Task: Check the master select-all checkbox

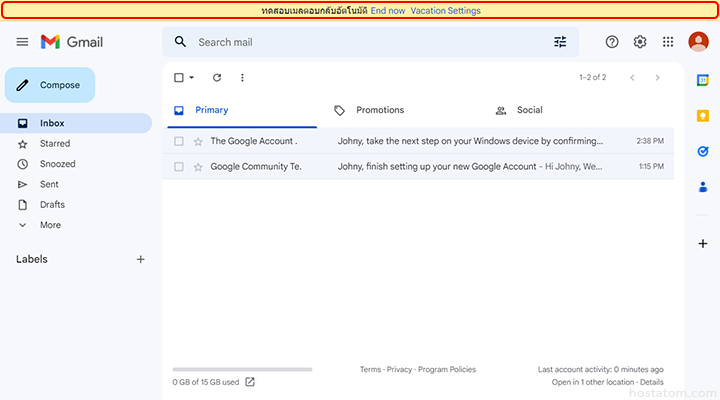Action: (179, 78)
